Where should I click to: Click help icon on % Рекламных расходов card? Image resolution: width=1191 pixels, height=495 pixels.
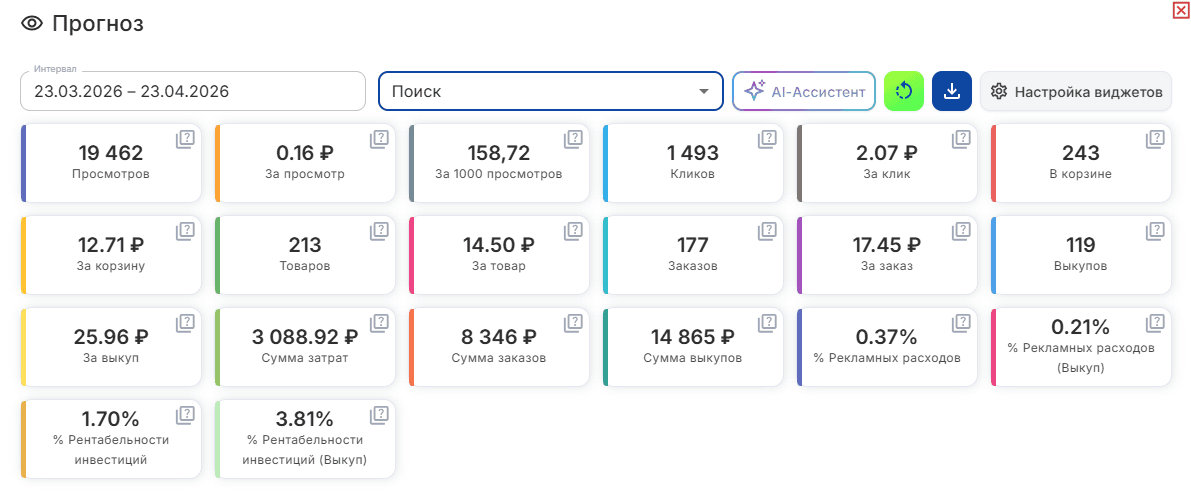coord(961,323)
